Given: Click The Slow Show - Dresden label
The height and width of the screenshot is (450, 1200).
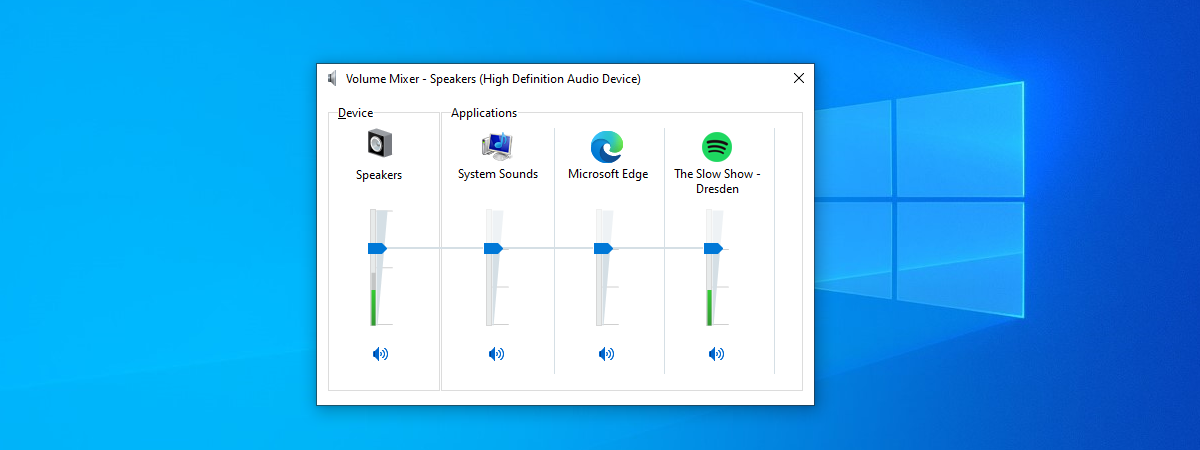Looking at the screenshot, I should 718,181.
